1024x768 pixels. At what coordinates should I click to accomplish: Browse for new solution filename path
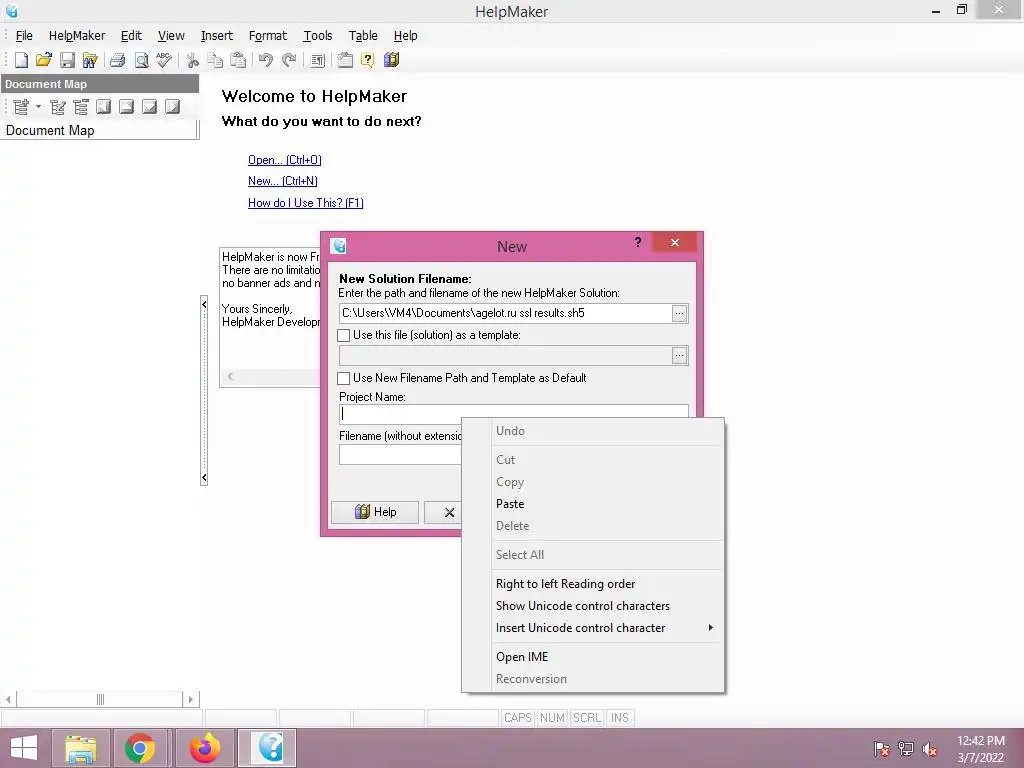(x=680, y=313)
